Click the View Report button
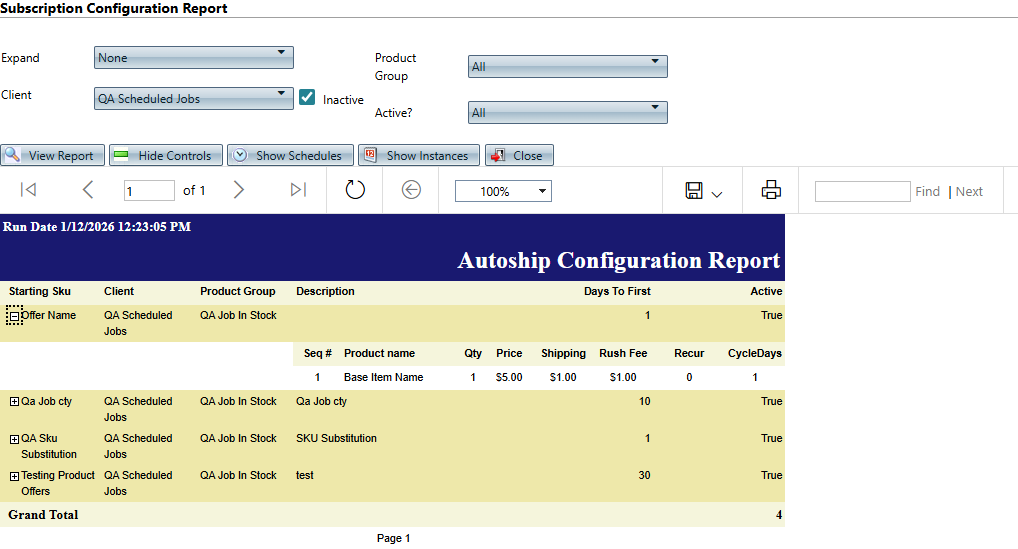This screenshot has height=549, width=1018. coord(52,155)
